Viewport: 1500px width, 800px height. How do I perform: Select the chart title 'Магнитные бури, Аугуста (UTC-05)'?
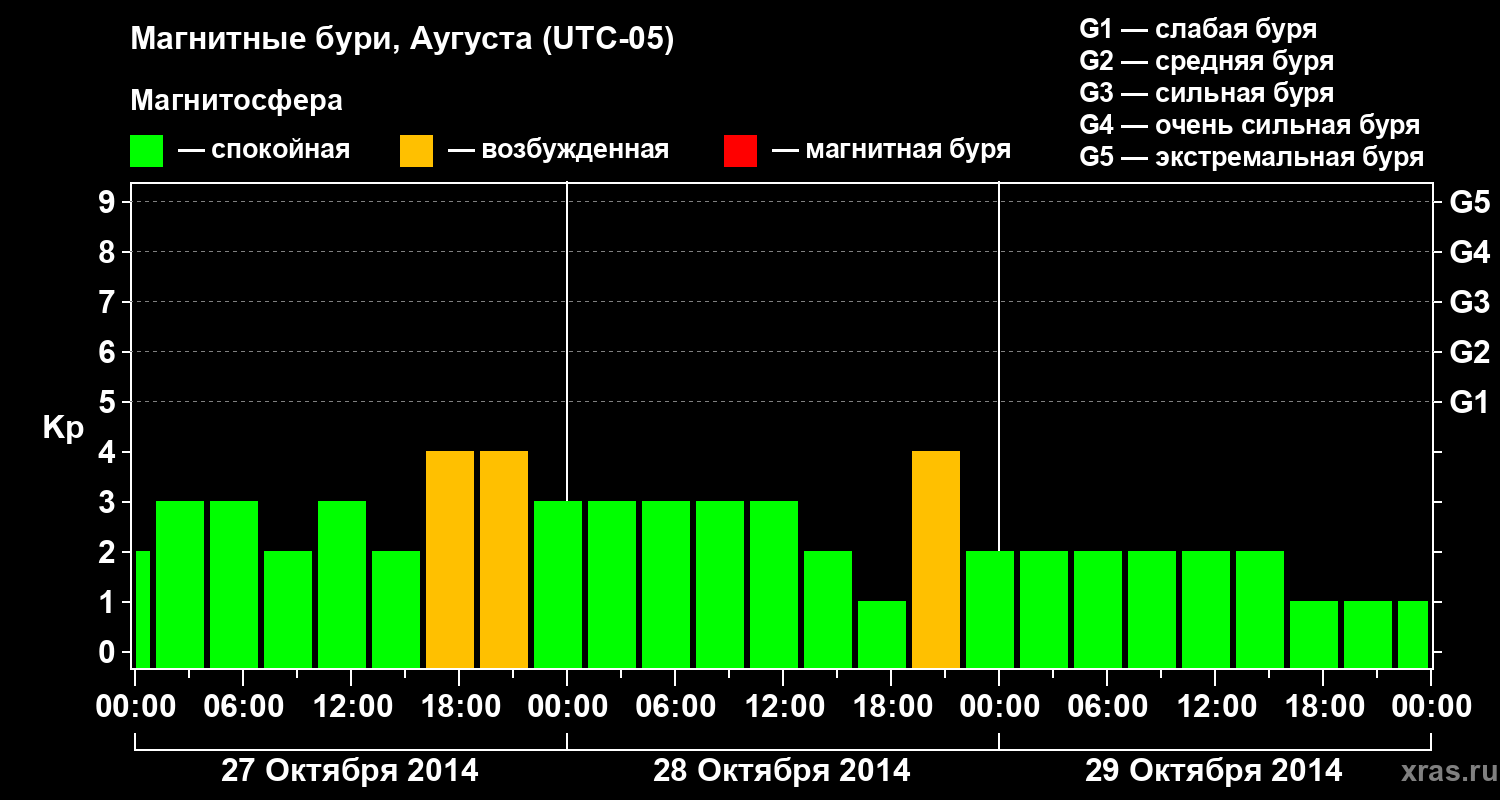pos(402,41)
